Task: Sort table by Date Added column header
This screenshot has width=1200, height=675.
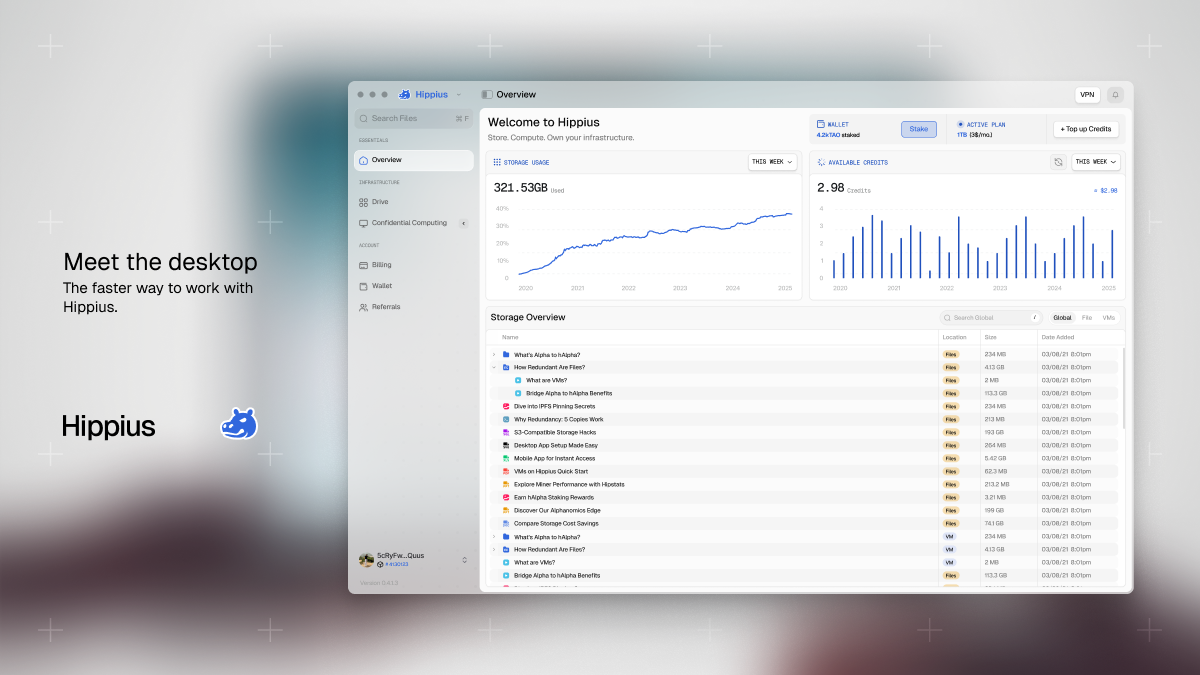Action: pos(1057,337)
